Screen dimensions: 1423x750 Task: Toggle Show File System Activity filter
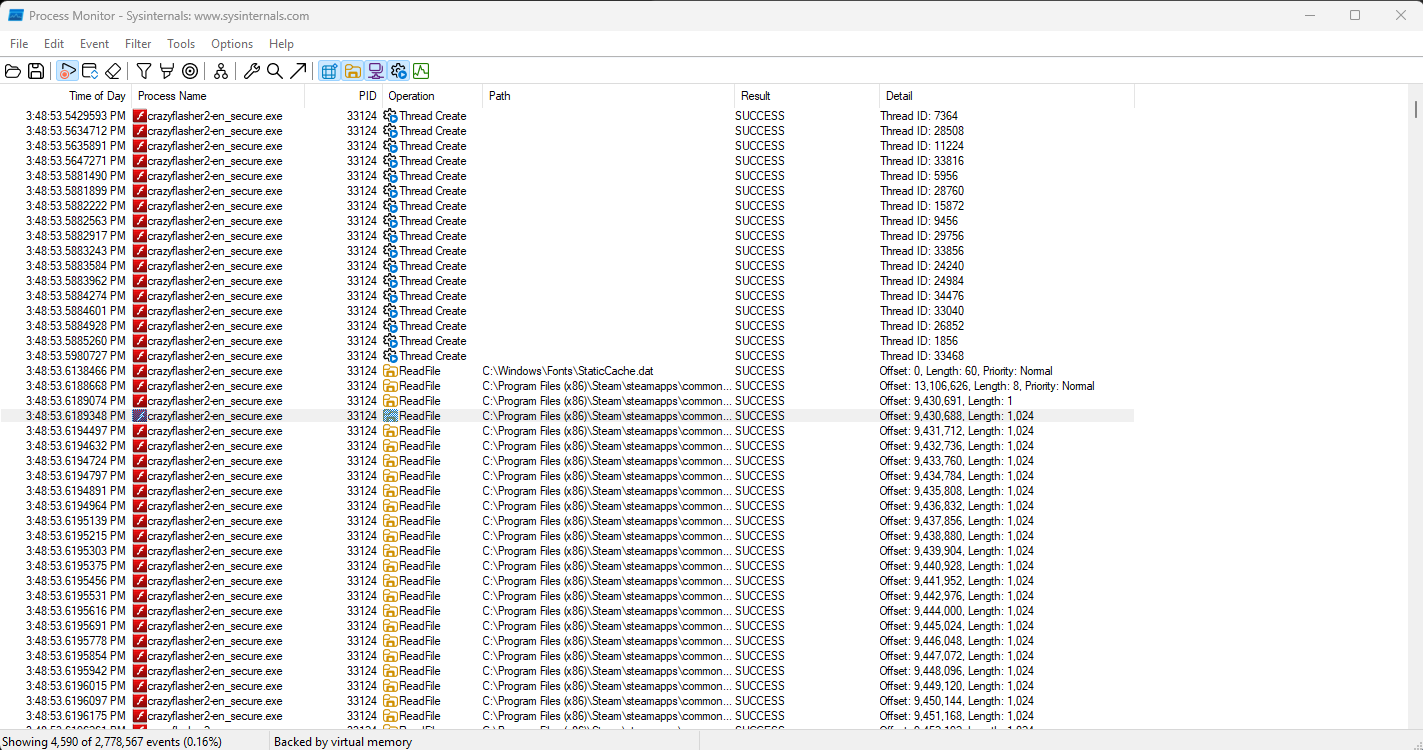353,71
